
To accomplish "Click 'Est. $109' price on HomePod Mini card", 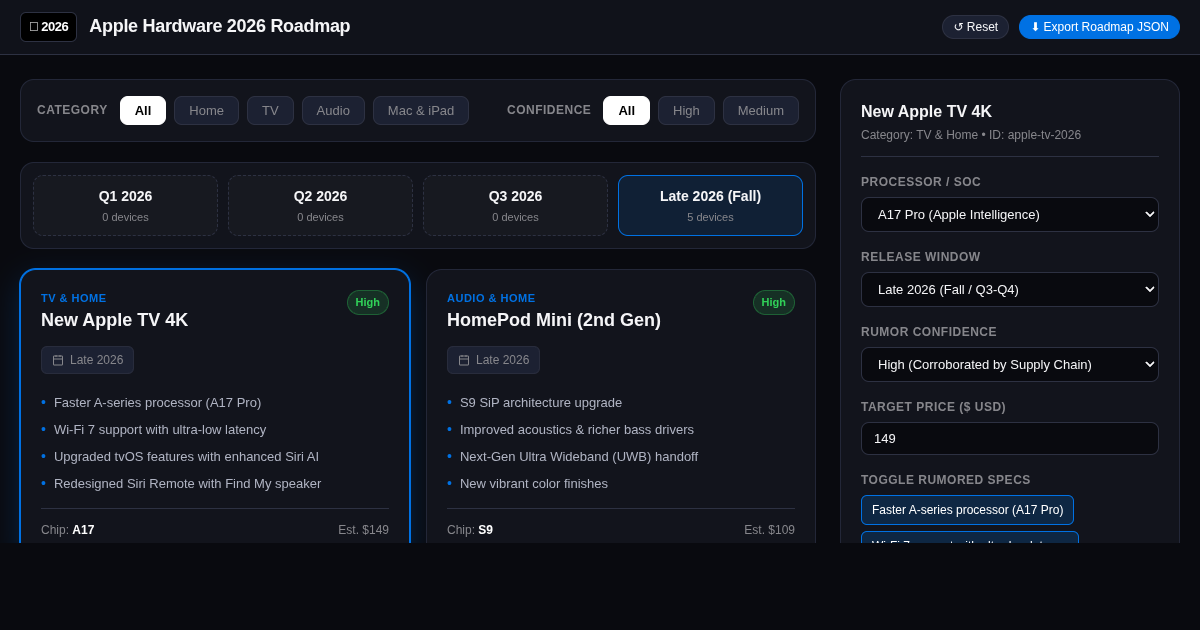I will click(x=769, y=530).
